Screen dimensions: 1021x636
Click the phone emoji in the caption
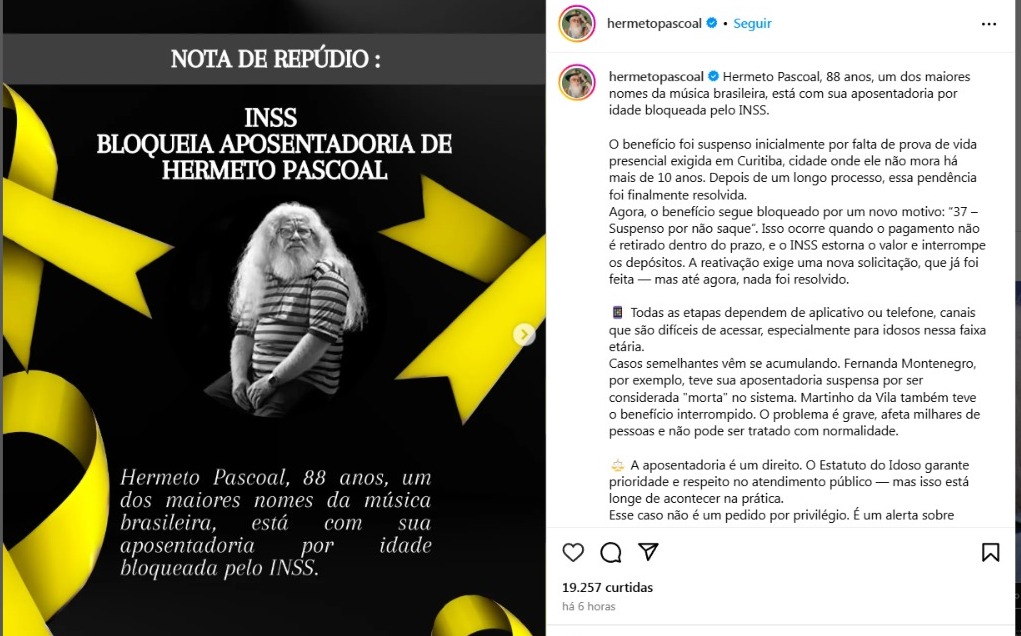coord(617,312)
